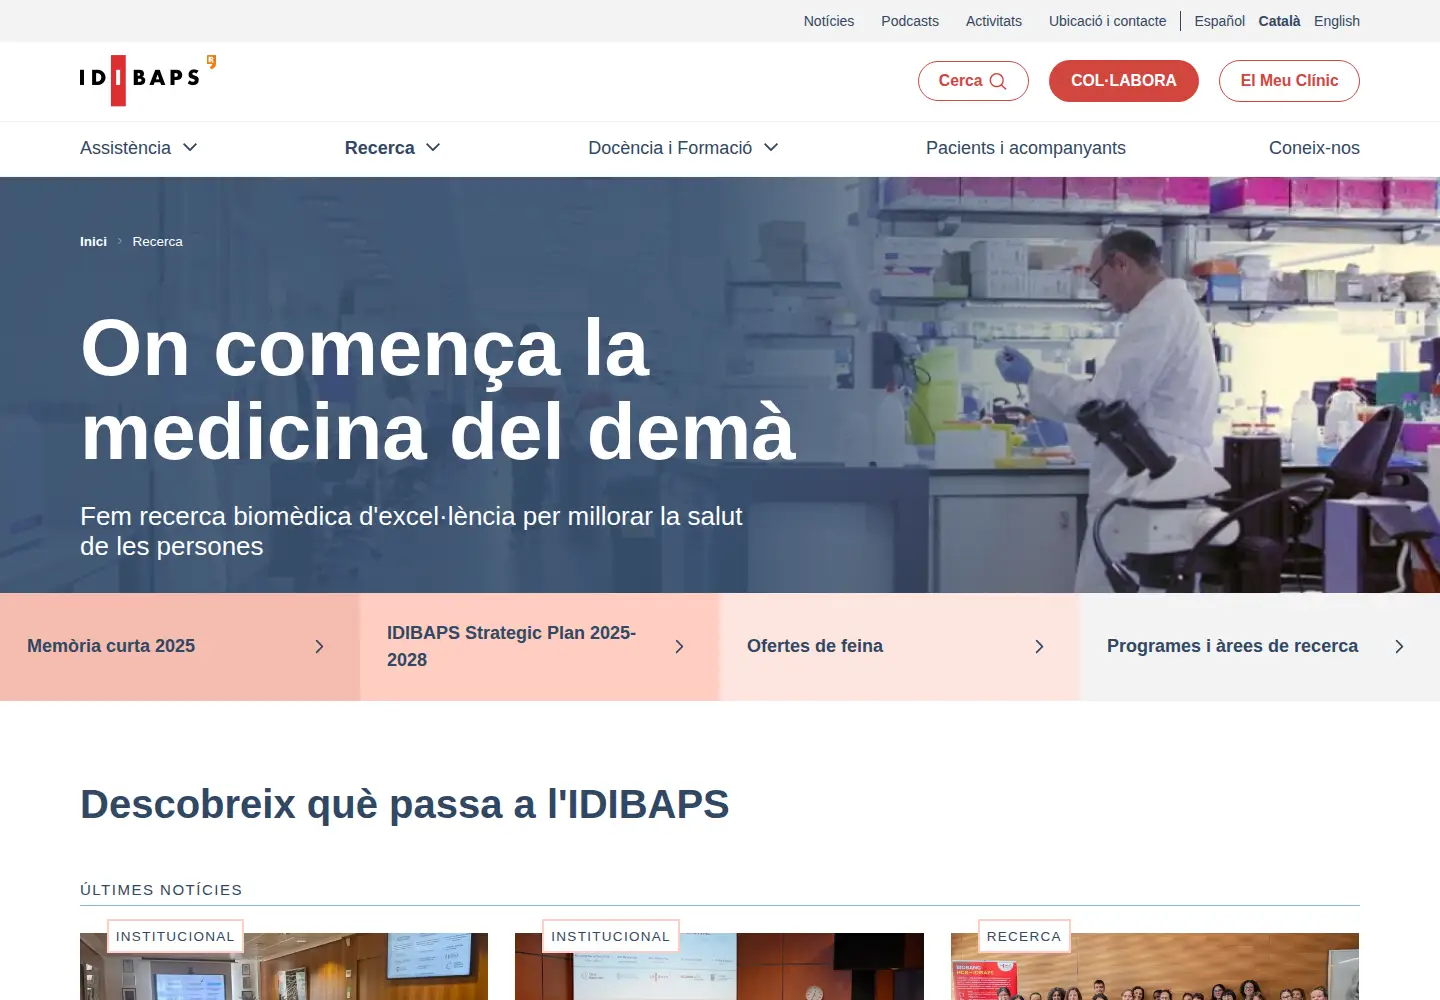Switch language to English
Image resolution: width=1440 pixels, height=1000 pixels.
pyautogui.click(x=1337, y=21)
